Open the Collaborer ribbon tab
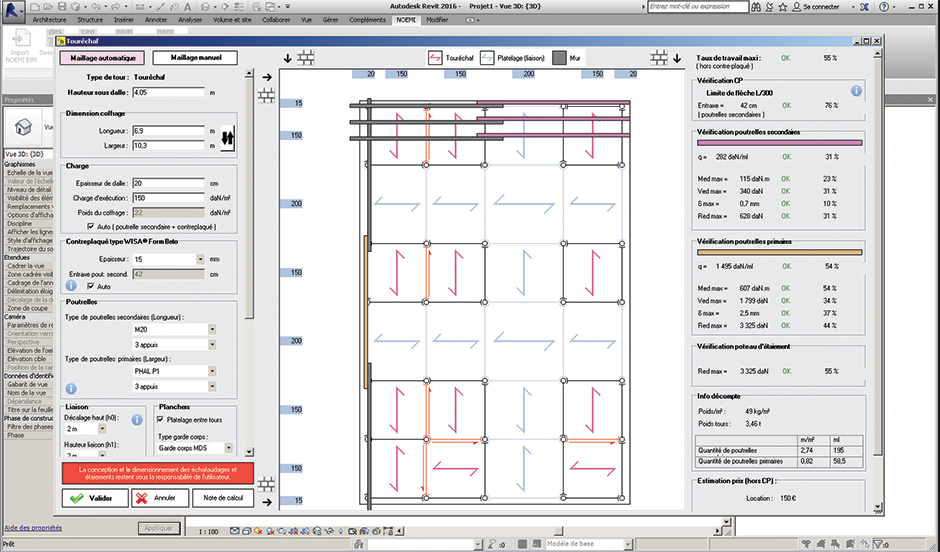This screenshot has height=552, width=940. tap(276, 20)
